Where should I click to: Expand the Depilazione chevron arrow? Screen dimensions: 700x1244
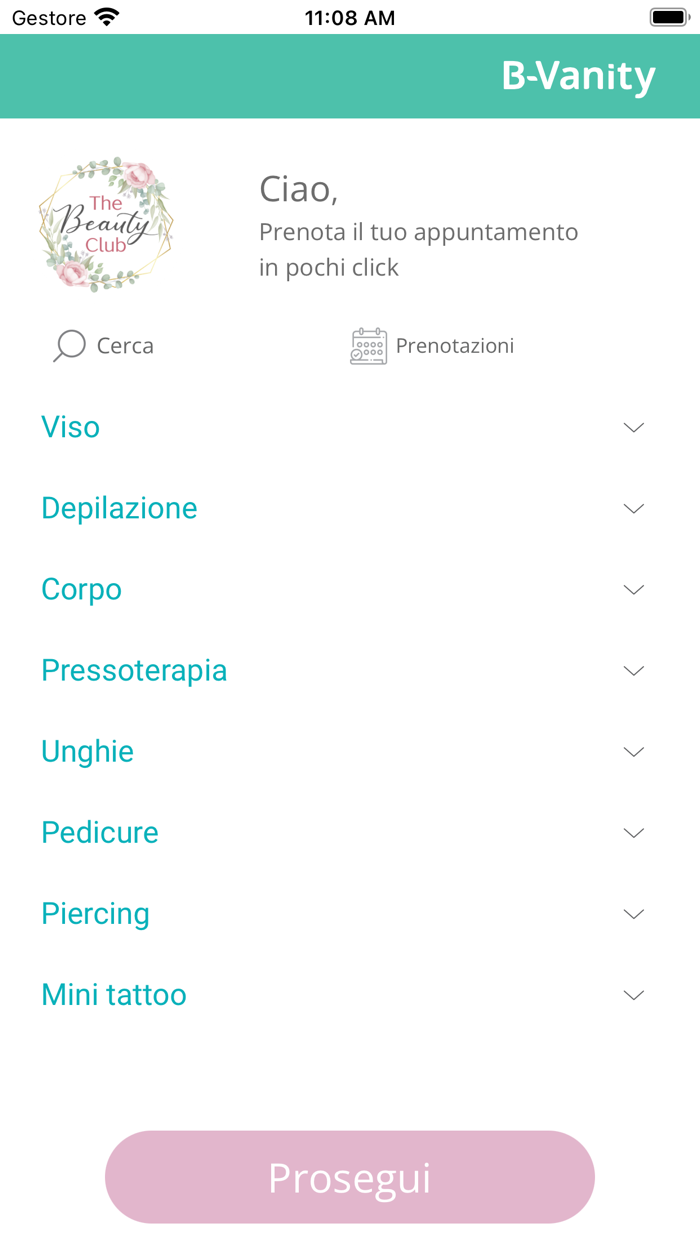pyautogui.click(x=633, y=509)
